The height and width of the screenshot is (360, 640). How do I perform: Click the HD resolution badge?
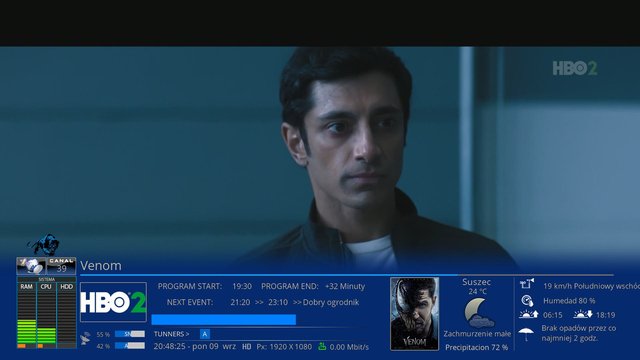point(247,347)
